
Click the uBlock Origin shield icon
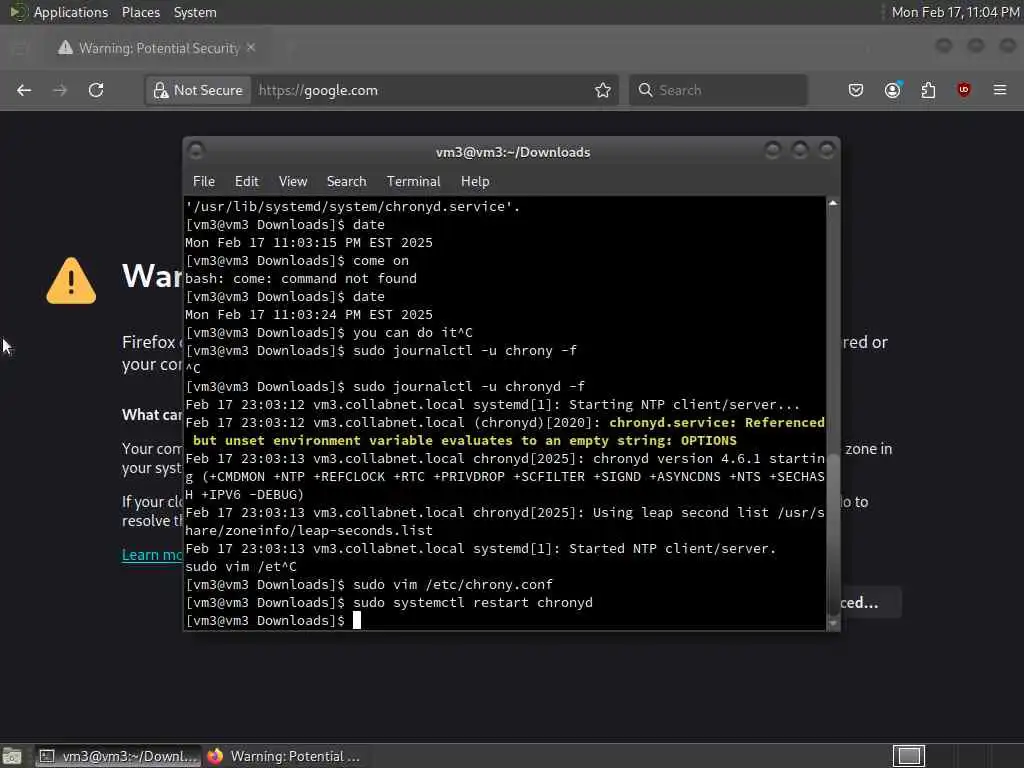(x=964, y=90)
